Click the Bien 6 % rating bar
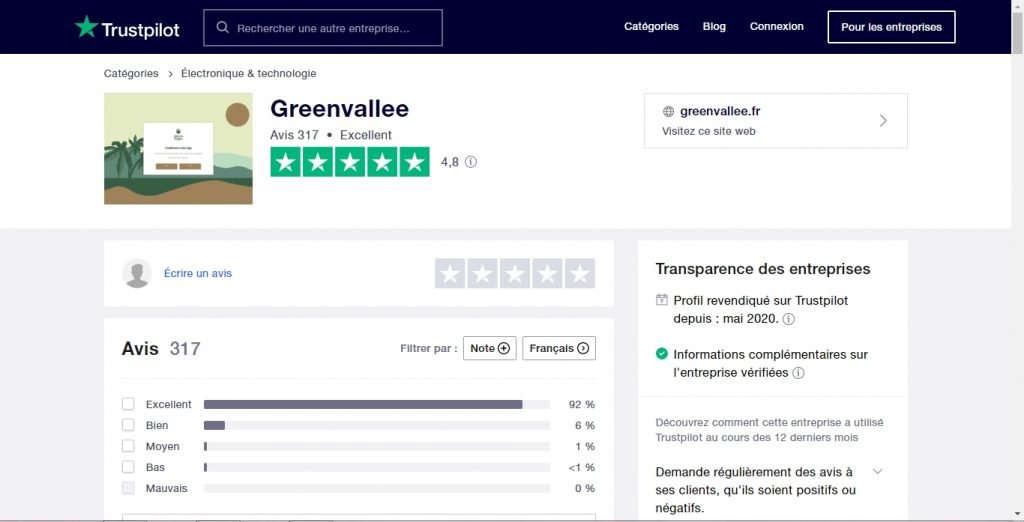 377,425
